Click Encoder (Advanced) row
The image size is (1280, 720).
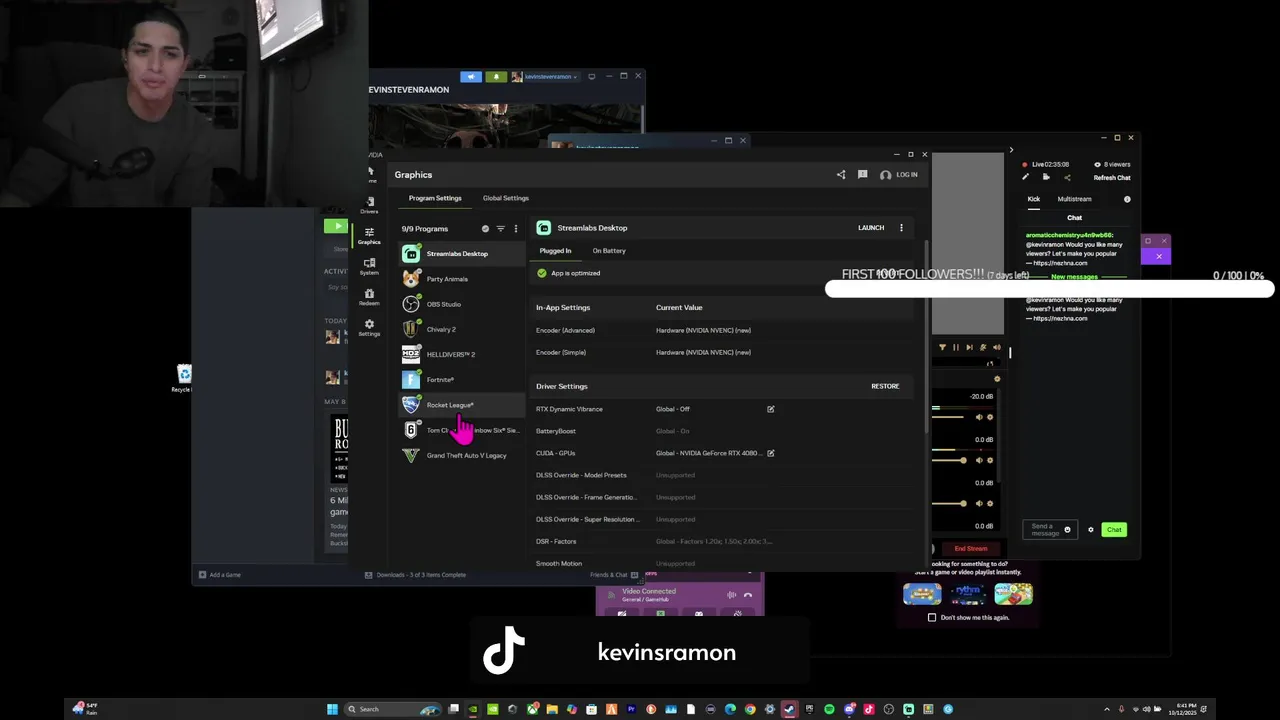(723, 330)
